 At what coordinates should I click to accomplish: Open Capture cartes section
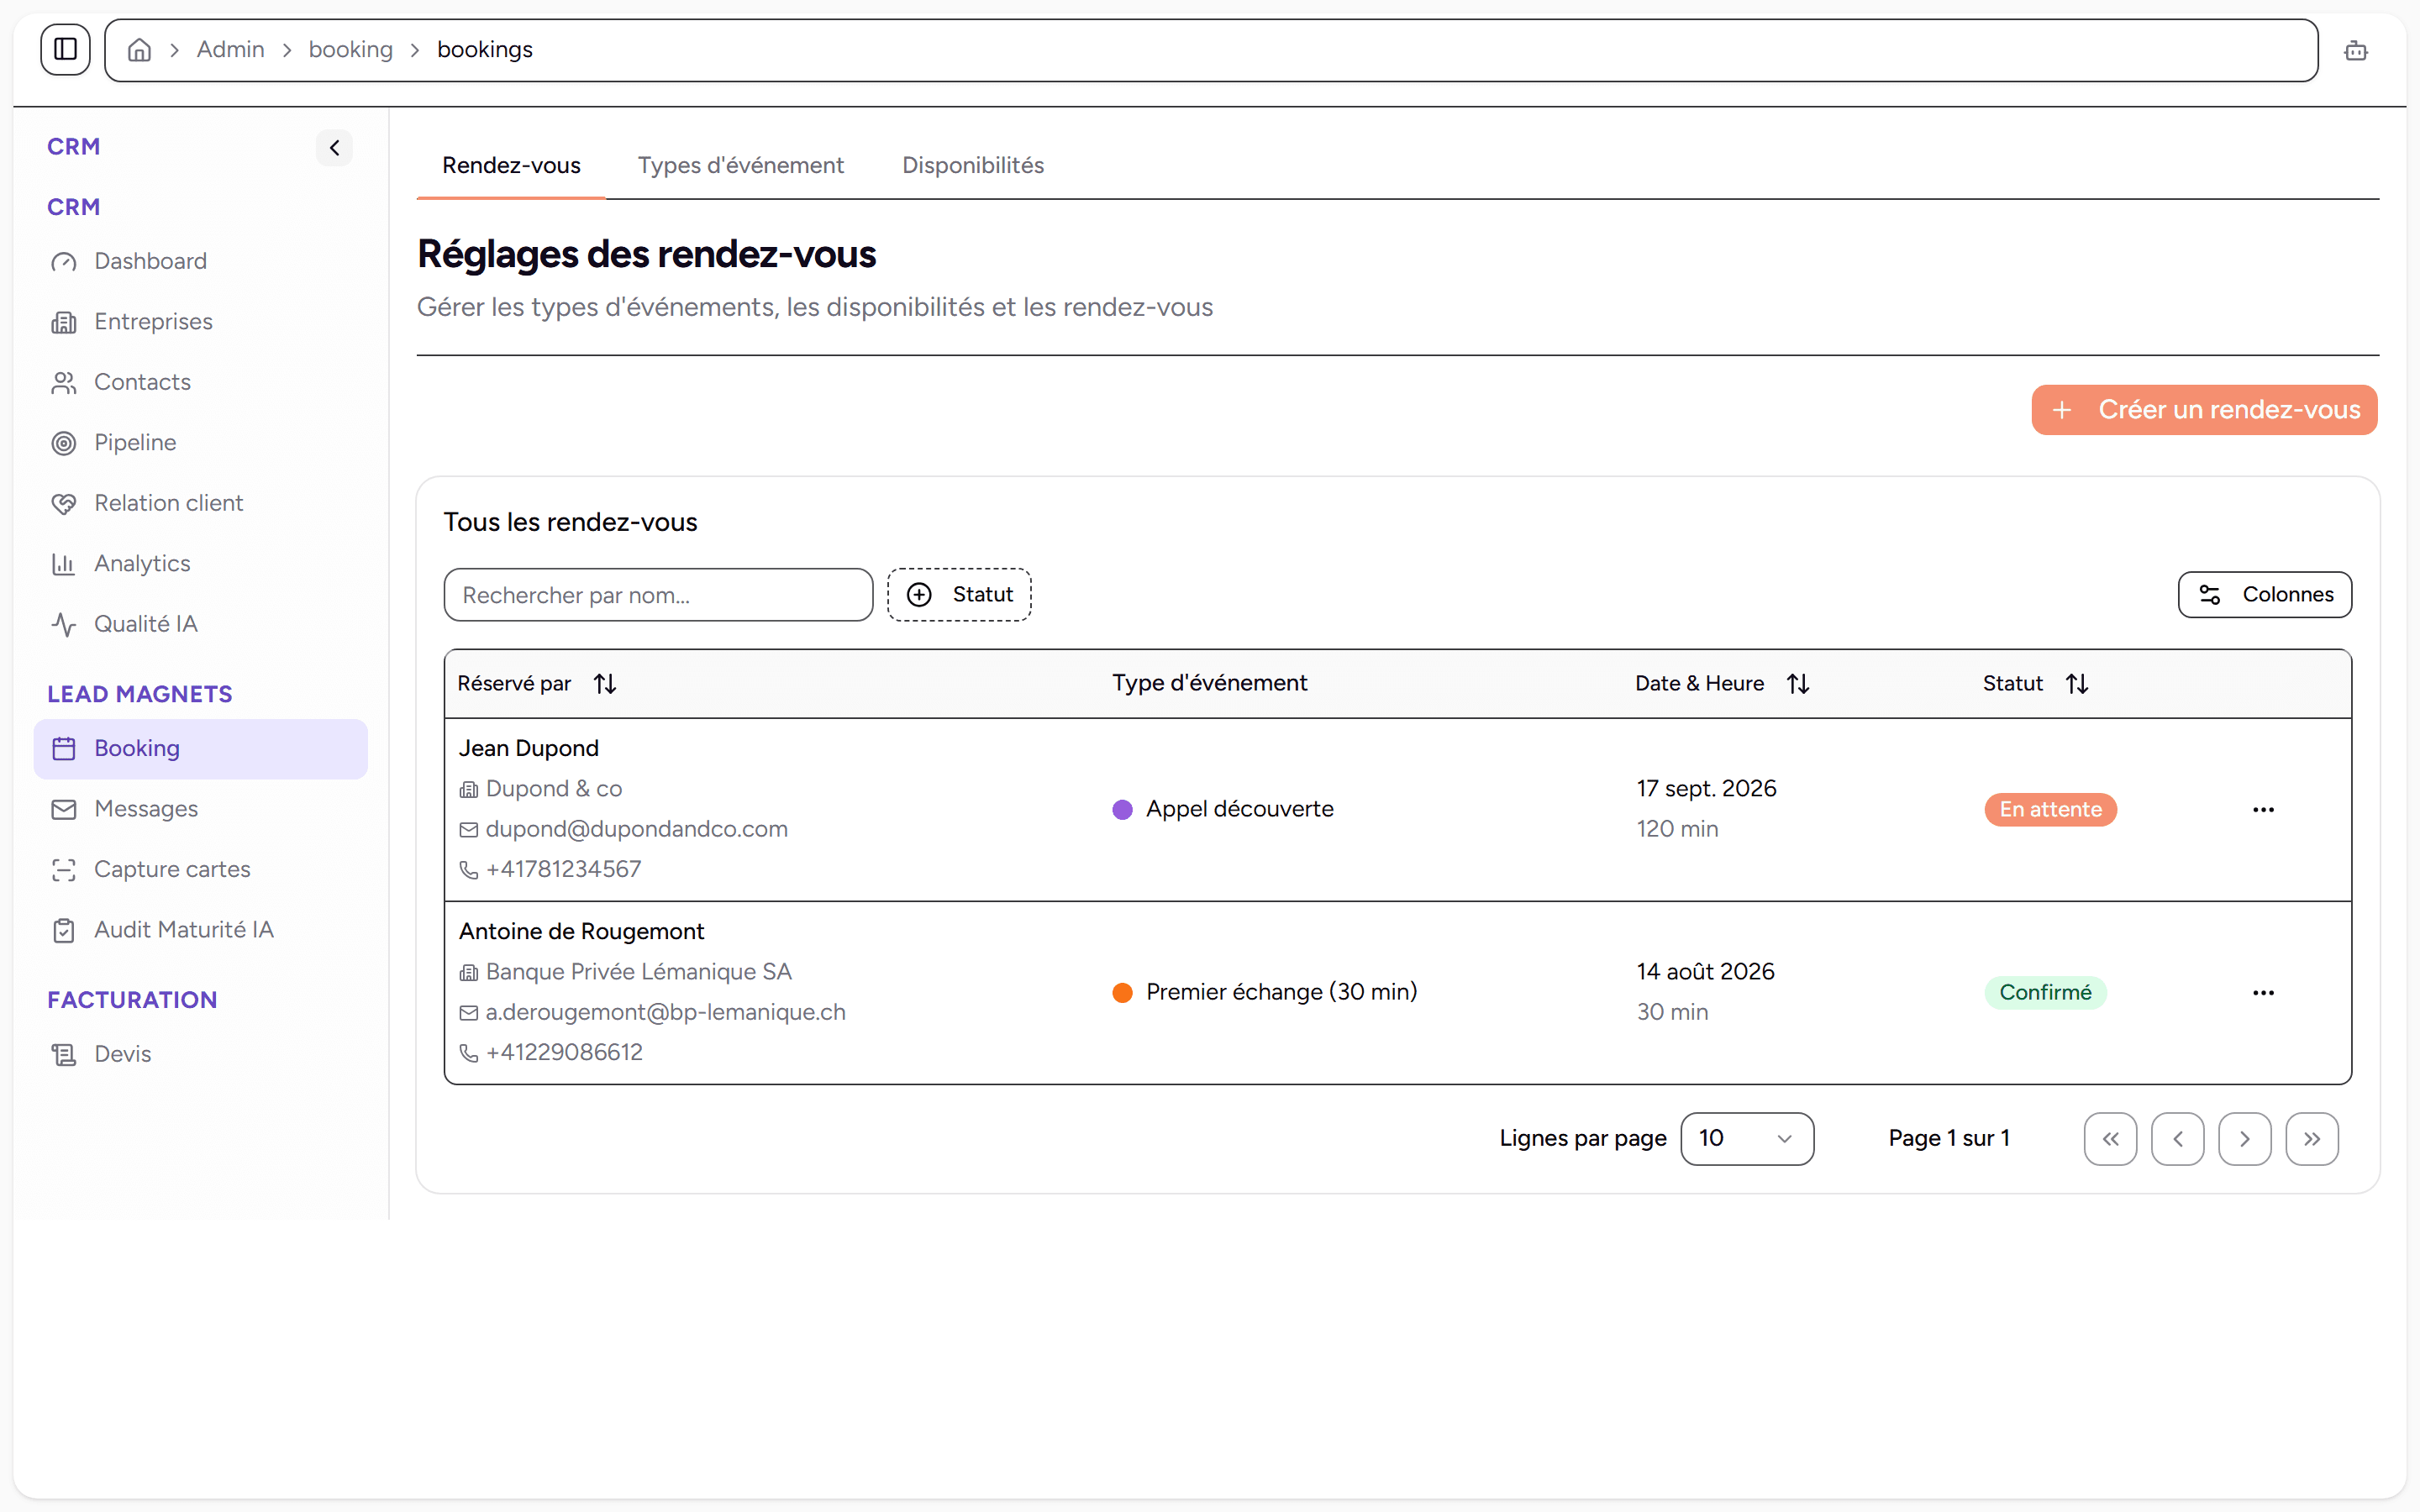pyautogui.click(x=200, y=870)
